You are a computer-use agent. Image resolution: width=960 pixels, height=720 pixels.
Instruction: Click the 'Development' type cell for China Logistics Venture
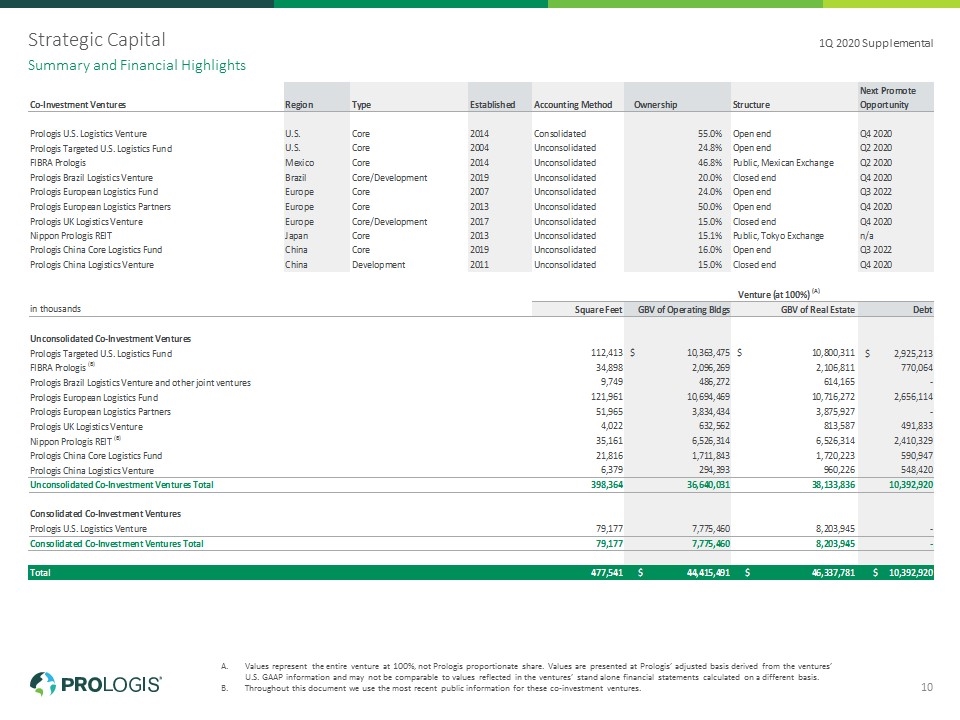(x=378, y=264)
